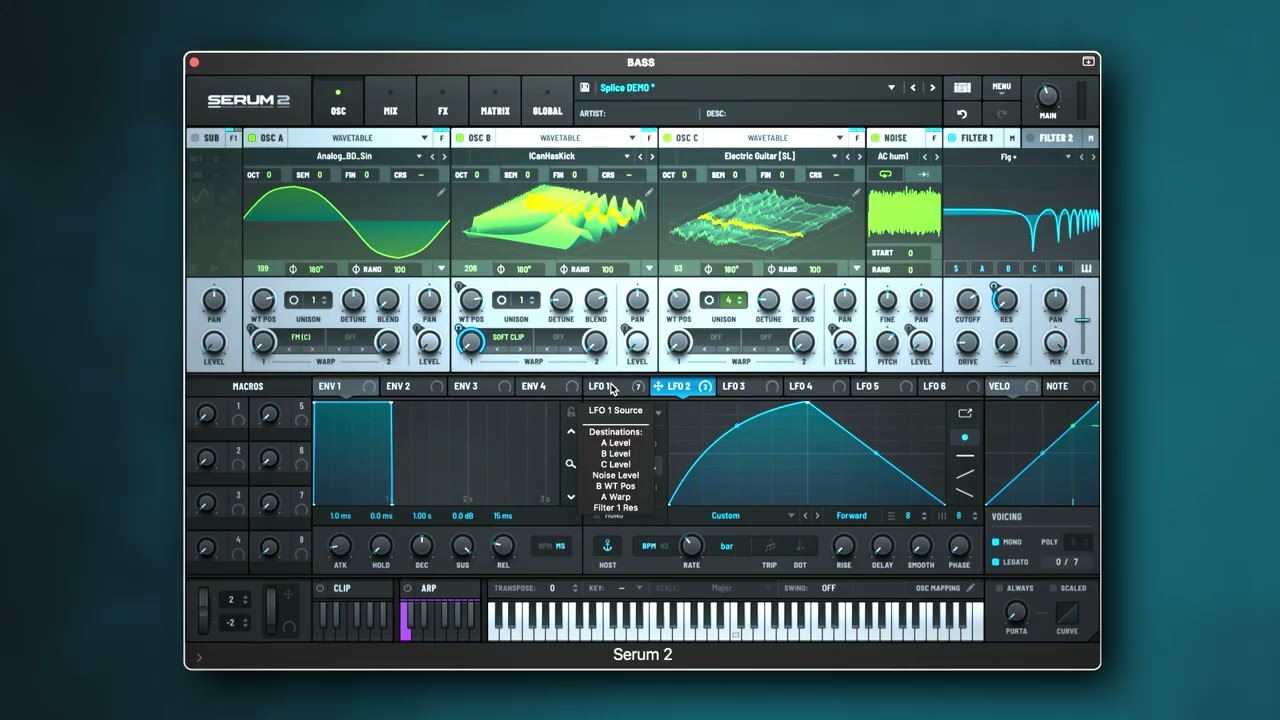
Task: Switch to the GLOBAL tab
Action: [547, 100]
